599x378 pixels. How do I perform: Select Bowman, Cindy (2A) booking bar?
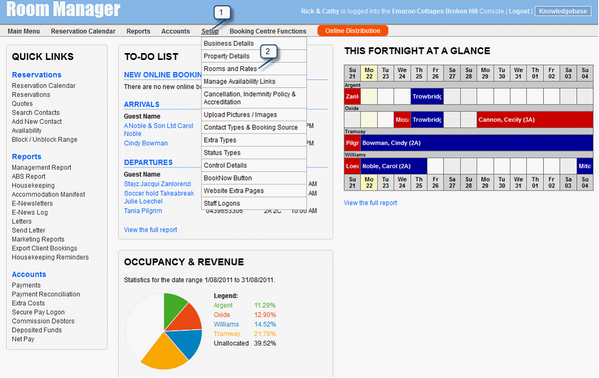tap(477, 143)
